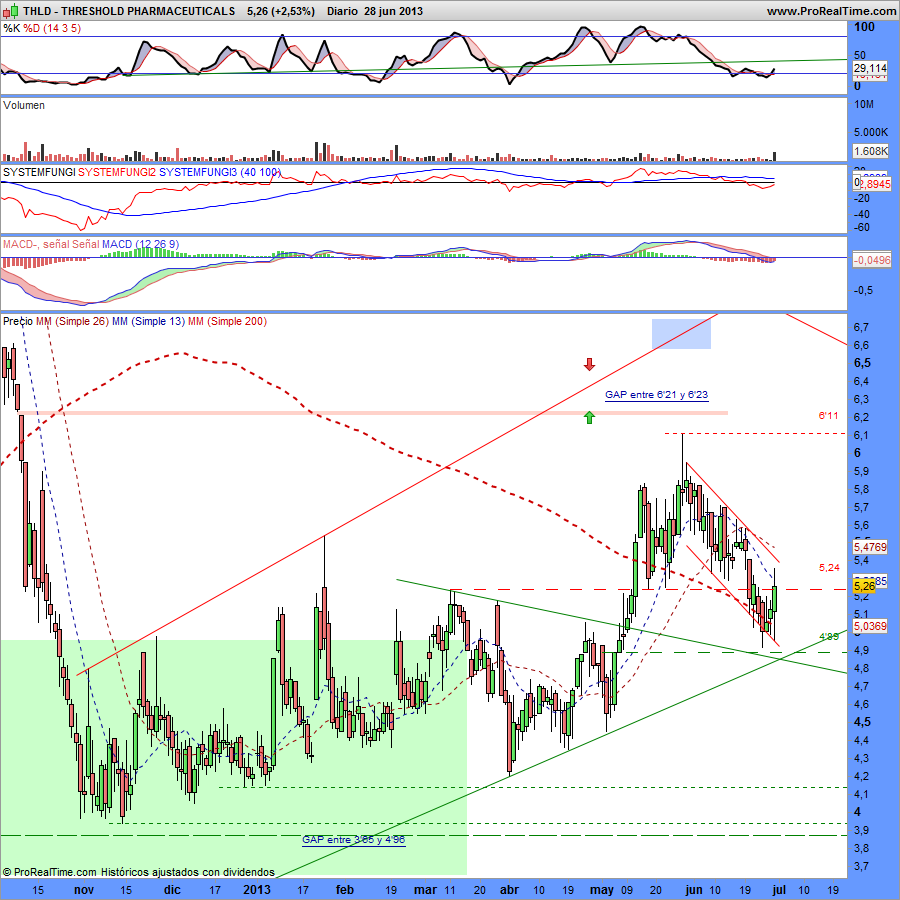Click the 29,114 stochastic value tag
Screen dimensions: 900x900
[x=870, y=68]
